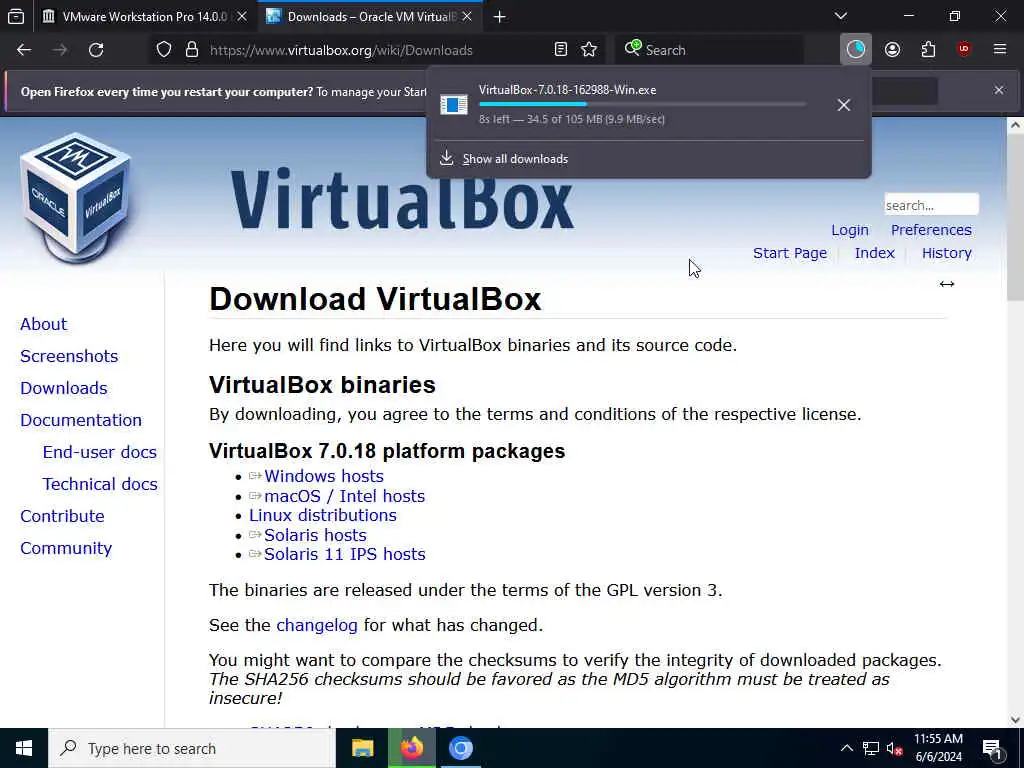Open Downloads in the sidebar
The width and height of the screenshot is (1024, 768).
(x=63, y=388)
